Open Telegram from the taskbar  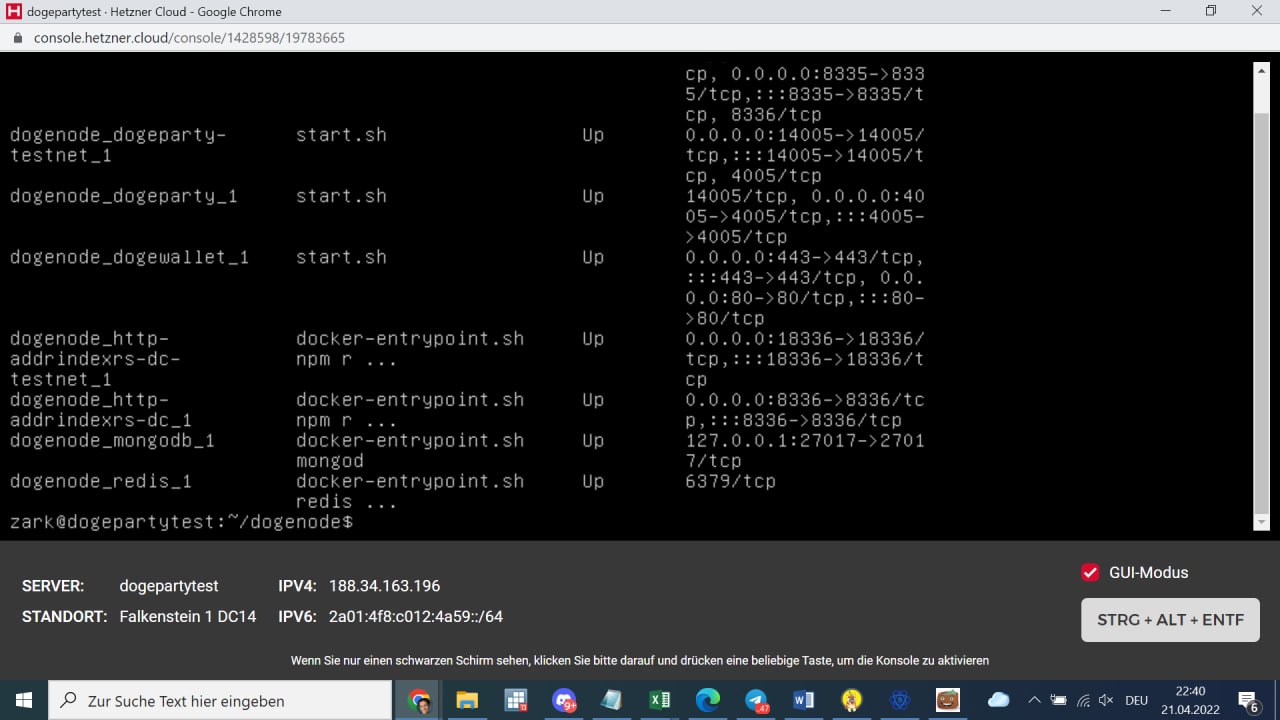(x=756, y=700)
